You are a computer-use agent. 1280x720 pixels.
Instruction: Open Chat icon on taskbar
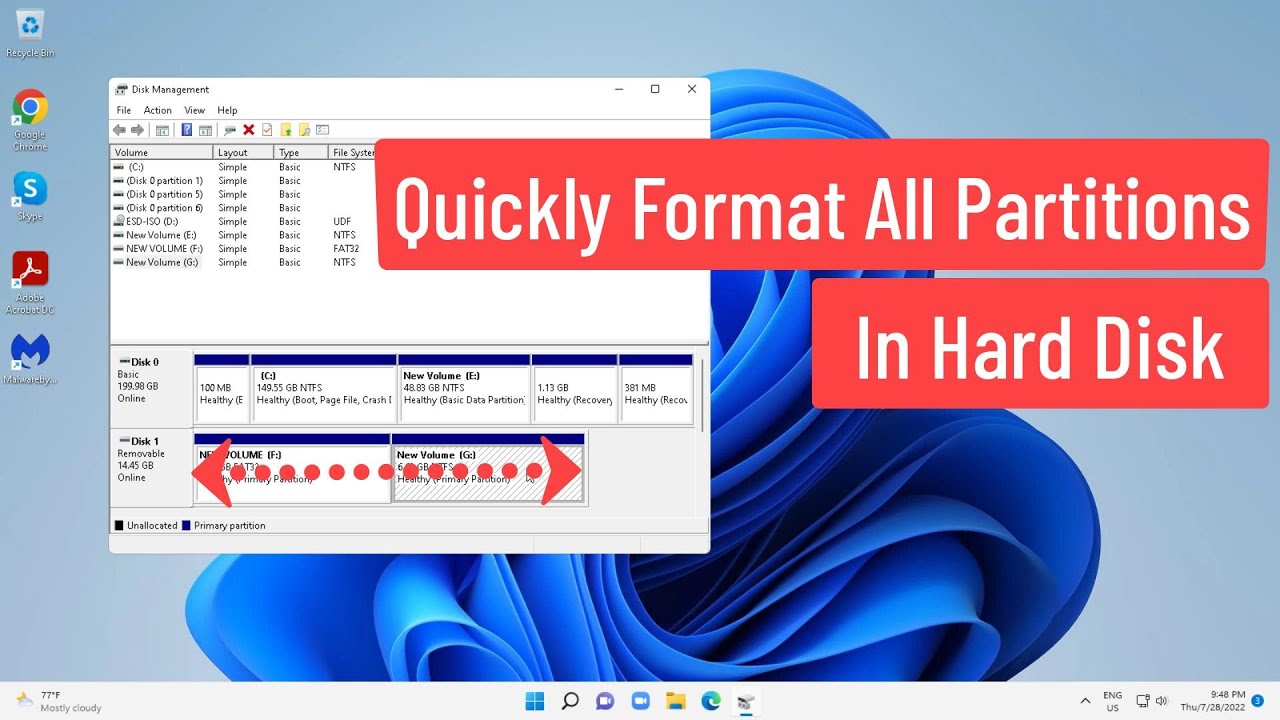[x=605, y=701]
